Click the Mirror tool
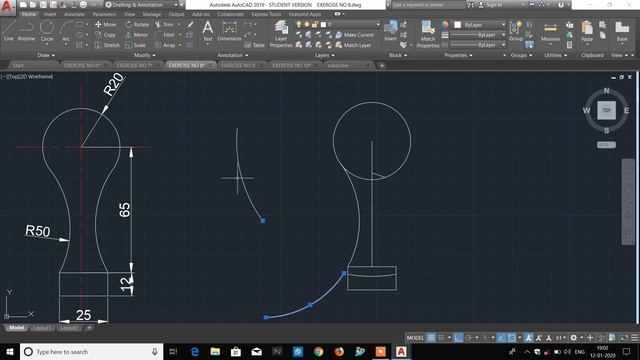 pos(137,35)
